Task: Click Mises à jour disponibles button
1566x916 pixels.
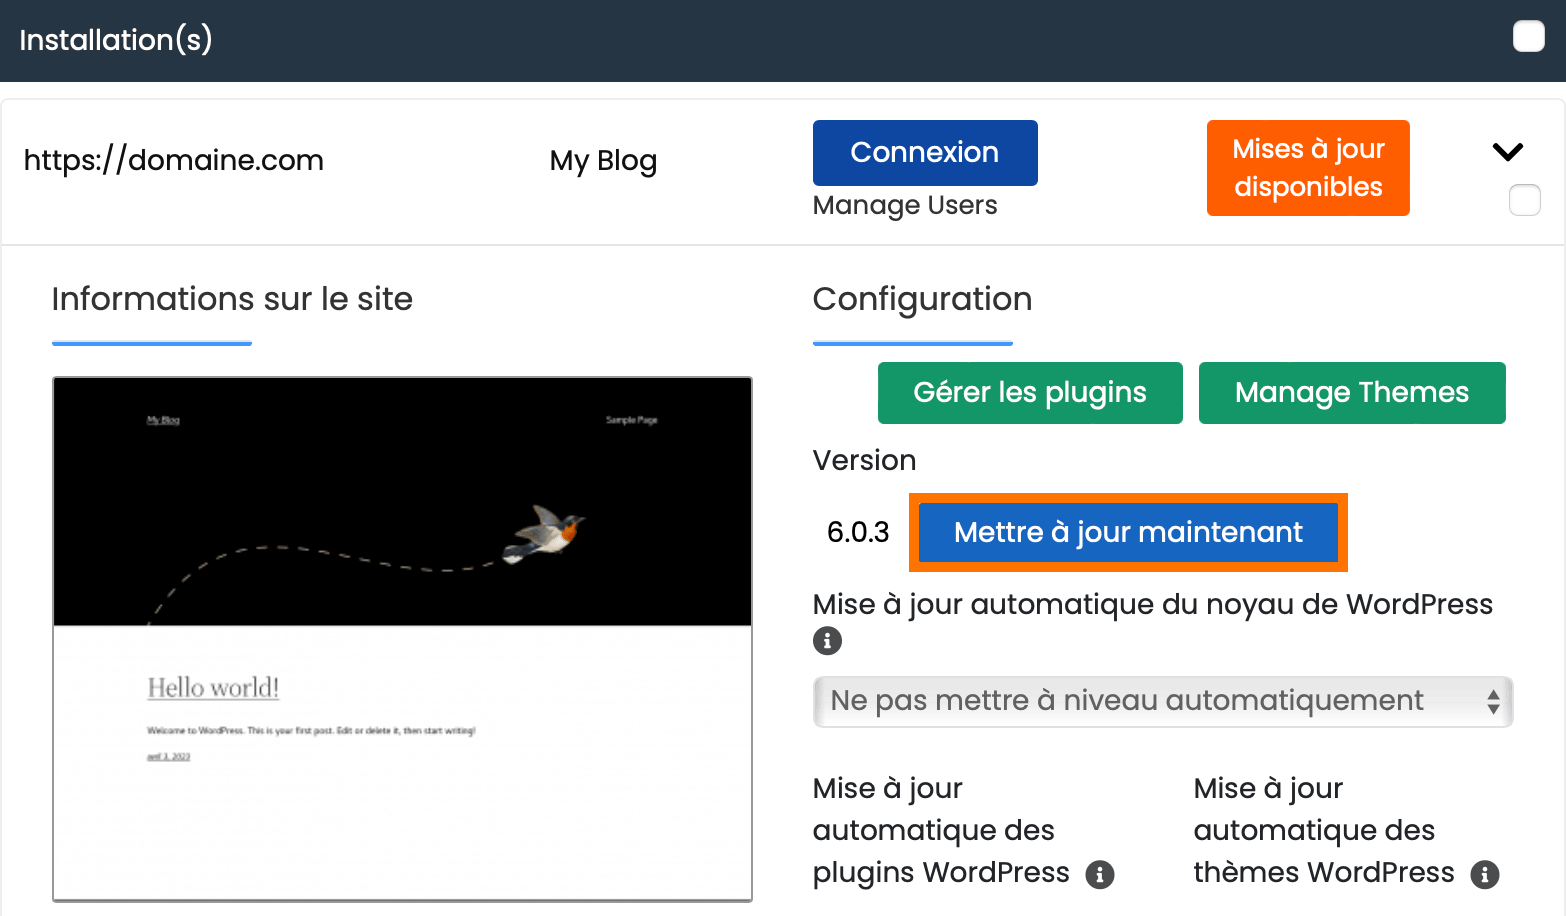Action: [1308, 168]
